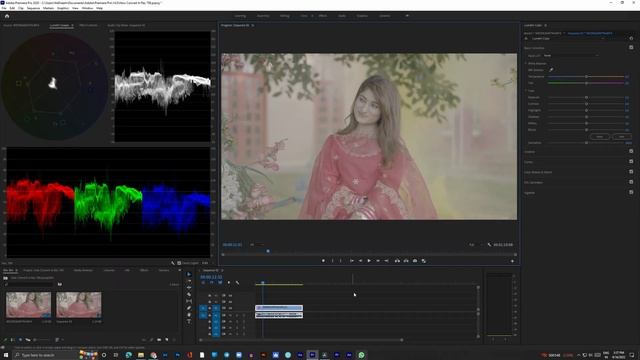The image size is (640, 360).
Task: Open workspace overflow chevron menu
Action: coord(407,16)
